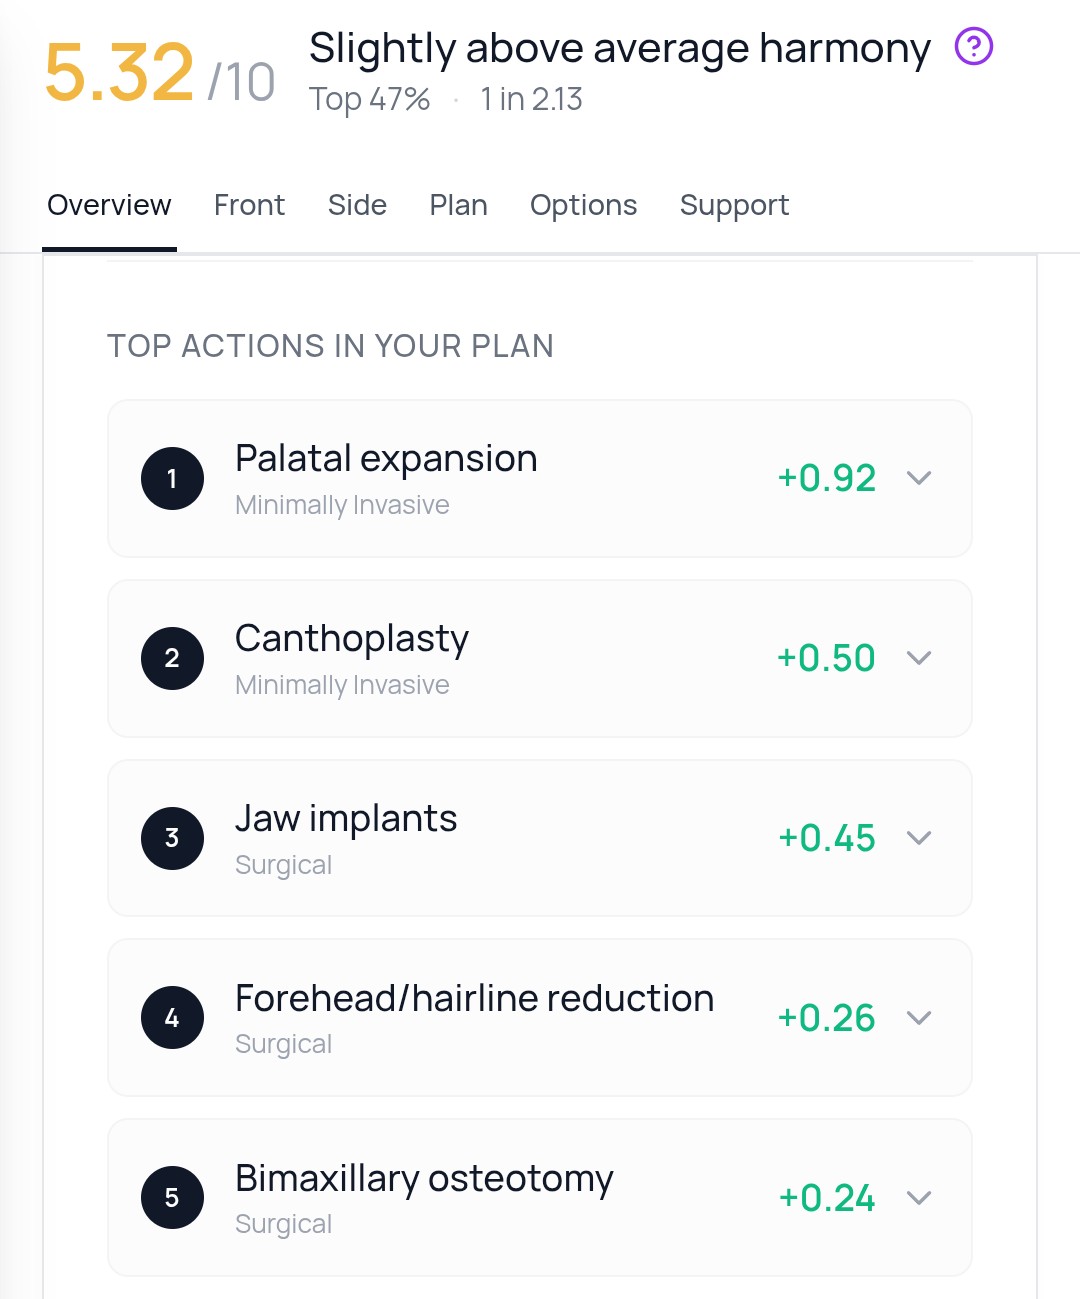This screenshot has height=1299, width=1080.
Task: Select the Overview tab
Action: [109, 205]
